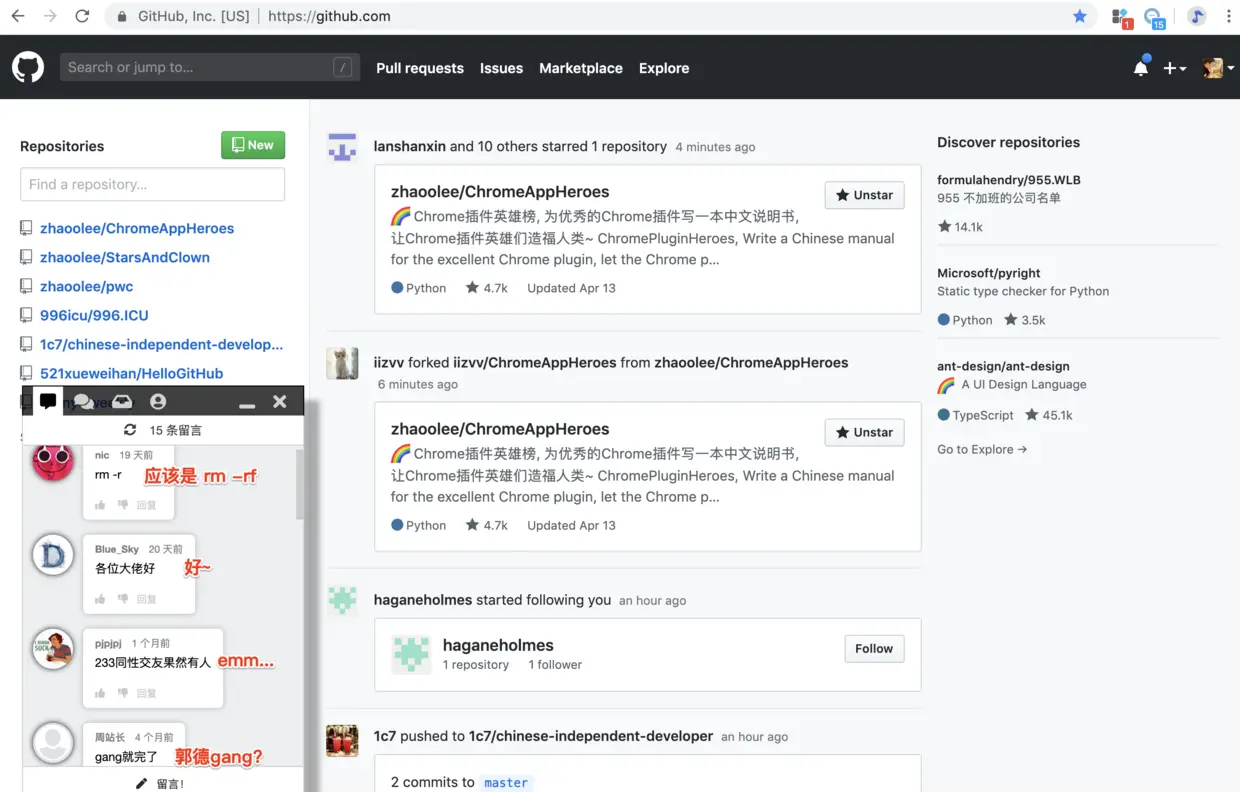Open Go to Explore link

(982, 449)
